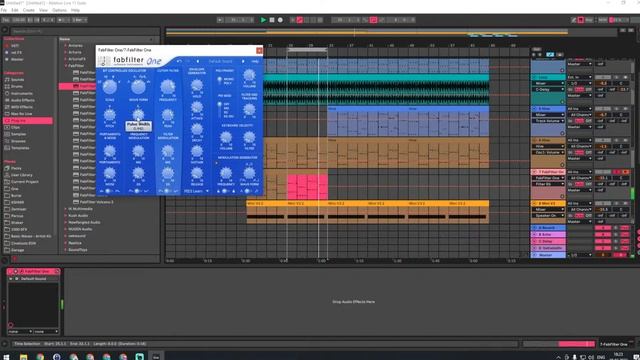Select Drums category in browser
This screenshot has width=640, height=360.
coord(17,87)
